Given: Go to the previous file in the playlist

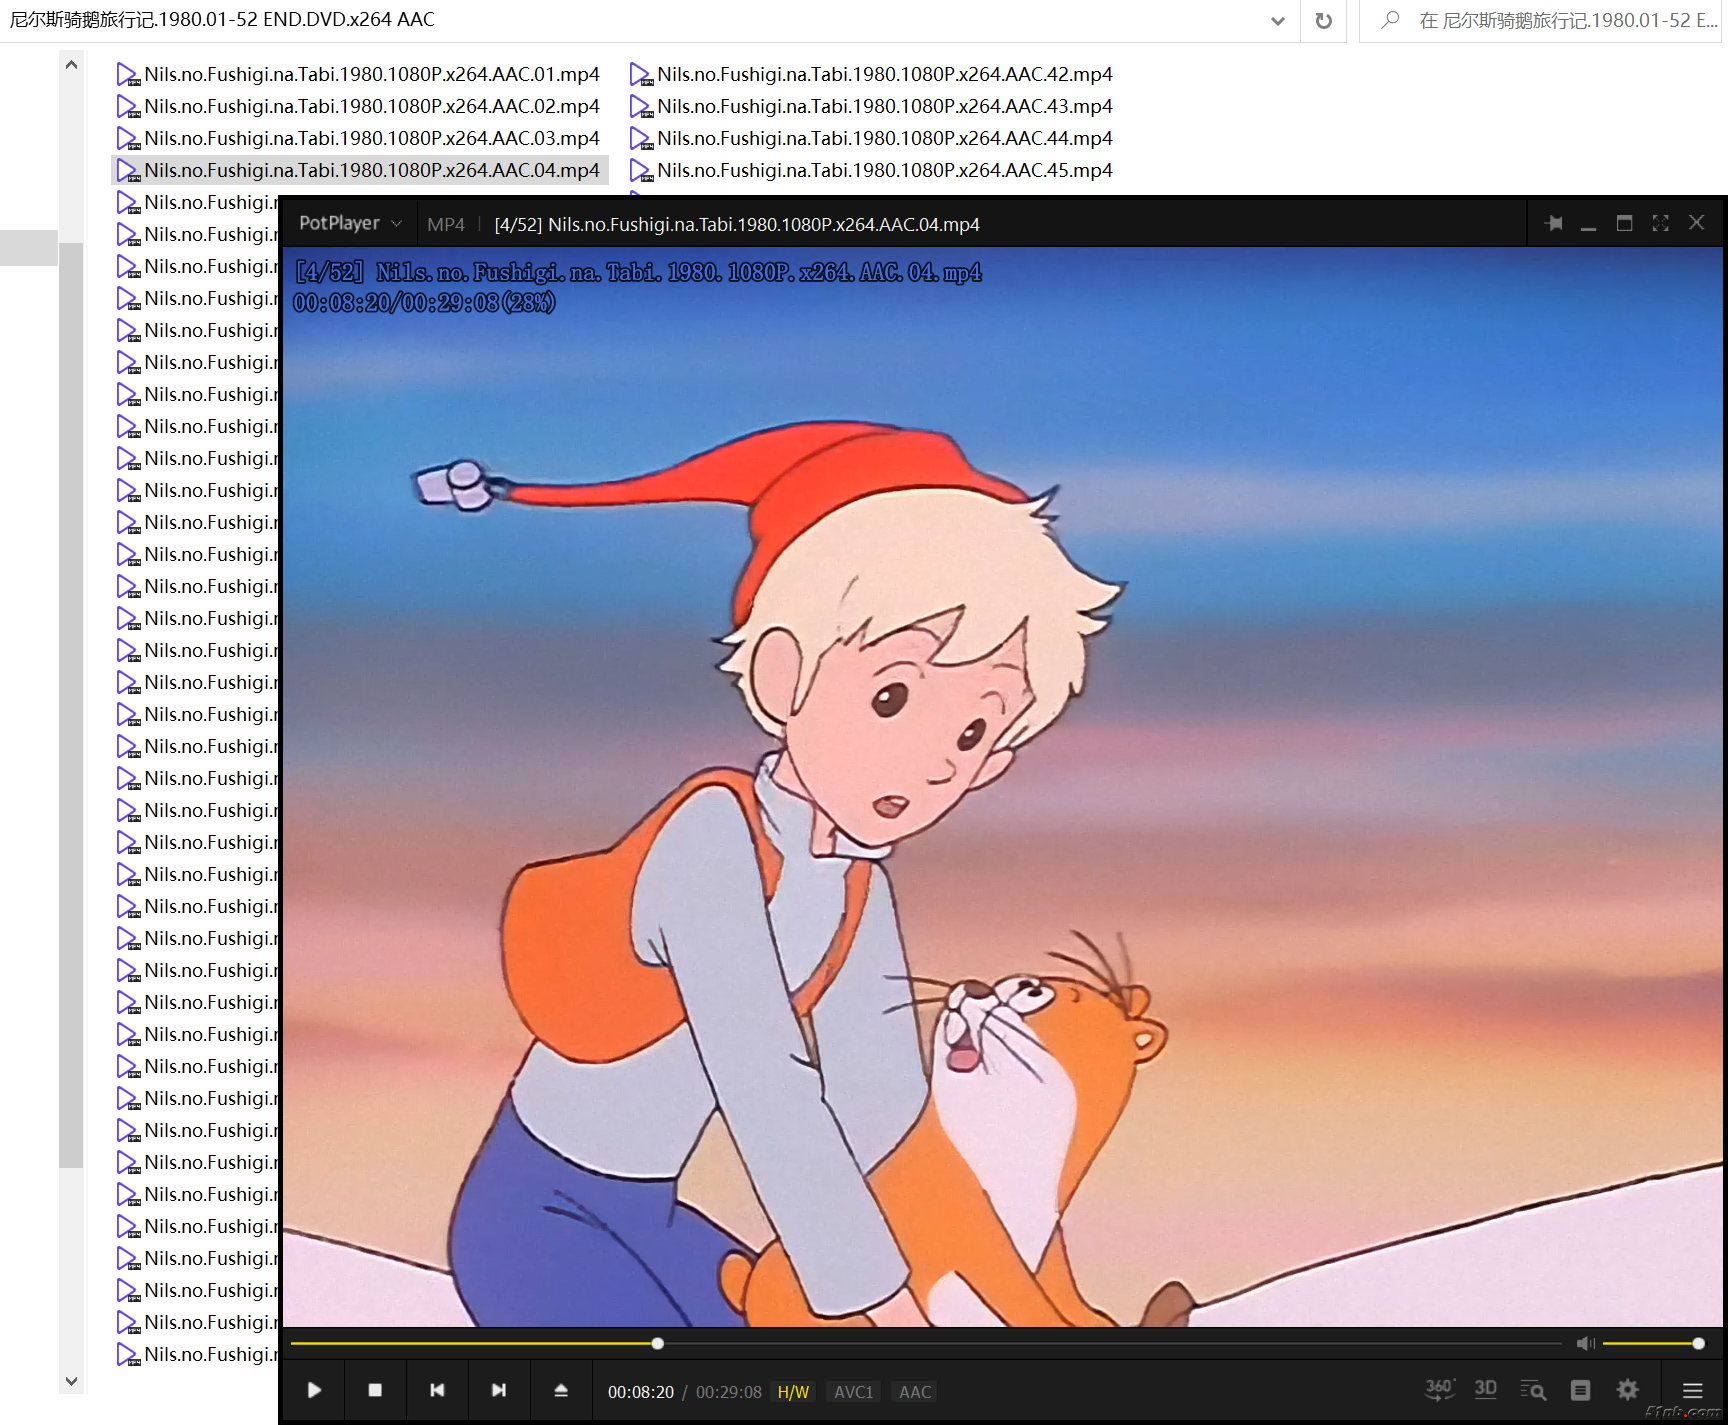Looking at the screenshot, I should pos(437,1390).
